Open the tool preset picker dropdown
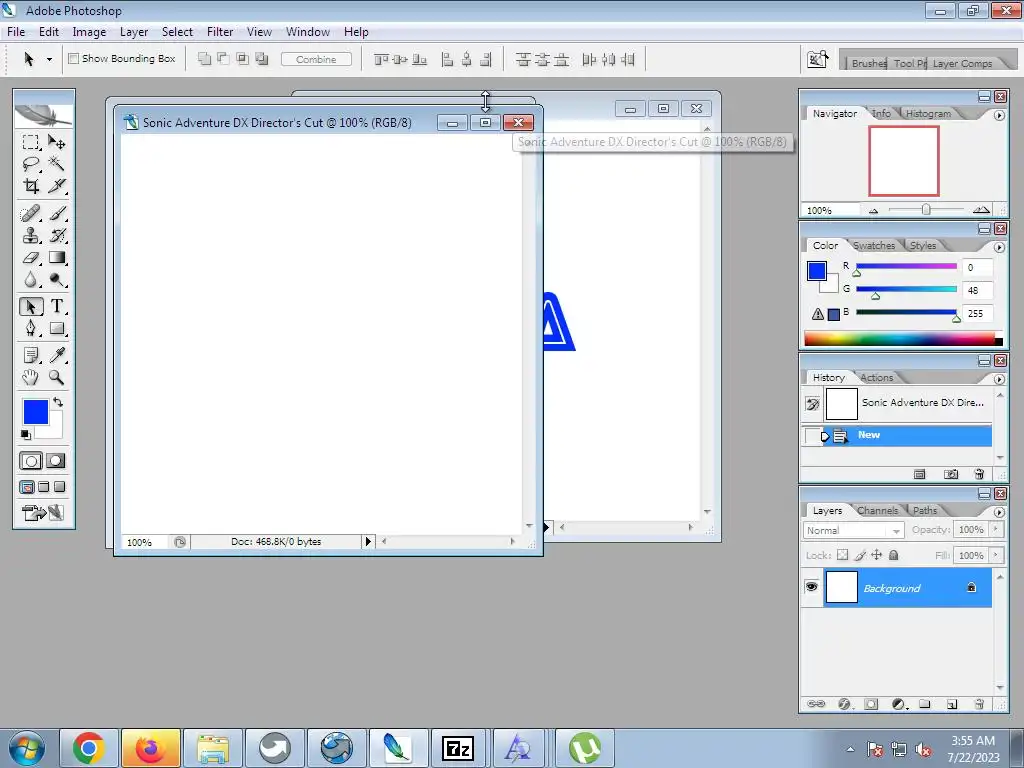The width and height of the screenshot is (1024, 768). click(x=49, y=59)
